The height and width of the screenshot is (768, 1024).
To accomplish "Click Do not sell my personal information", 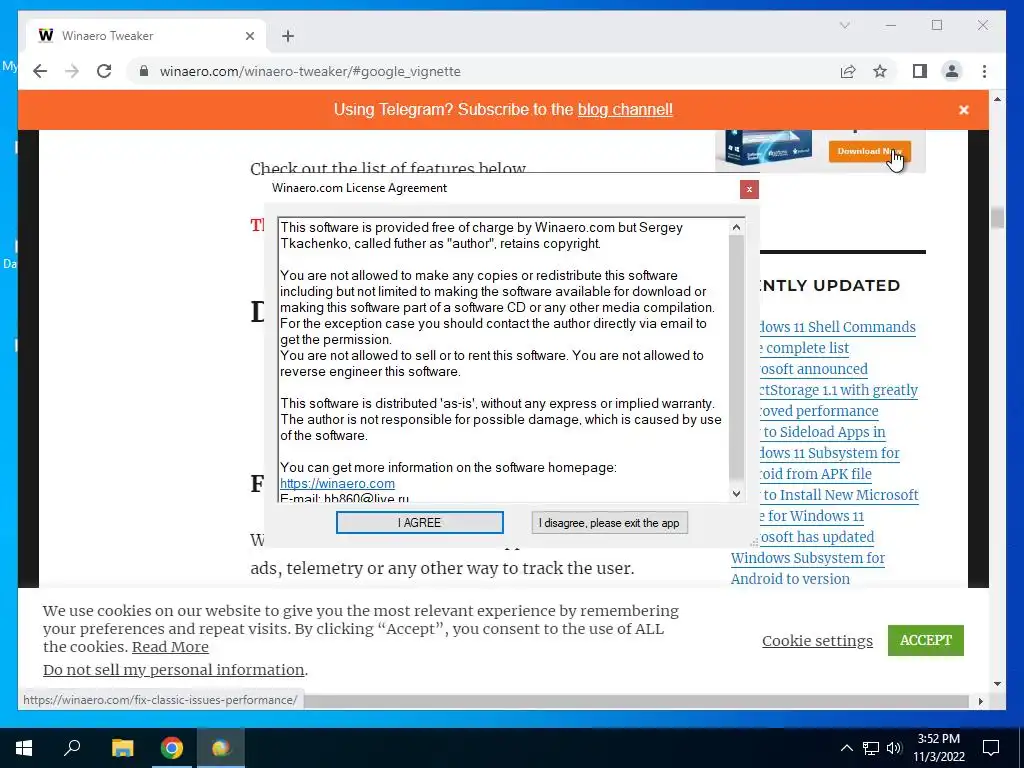I will coord(174,670).
